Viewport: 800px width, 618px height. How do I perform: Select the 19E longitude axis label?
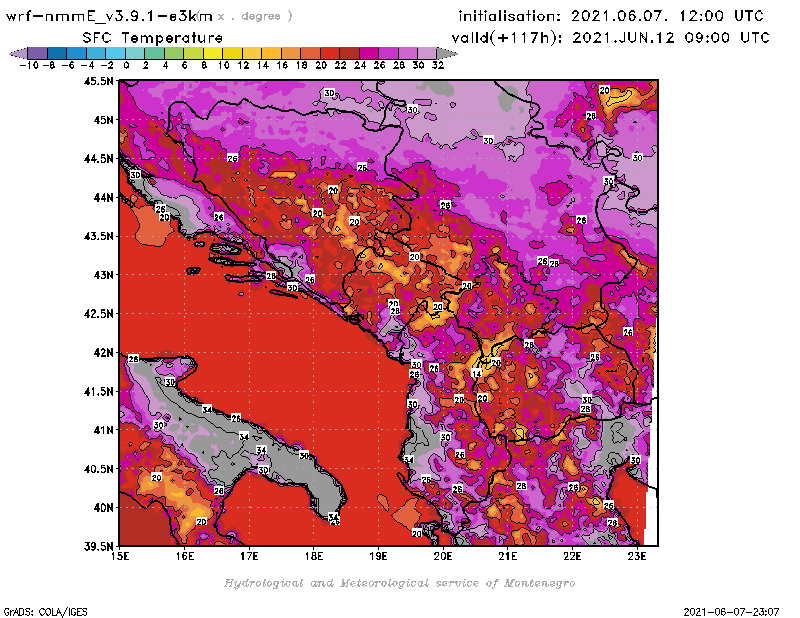[379, 558]
